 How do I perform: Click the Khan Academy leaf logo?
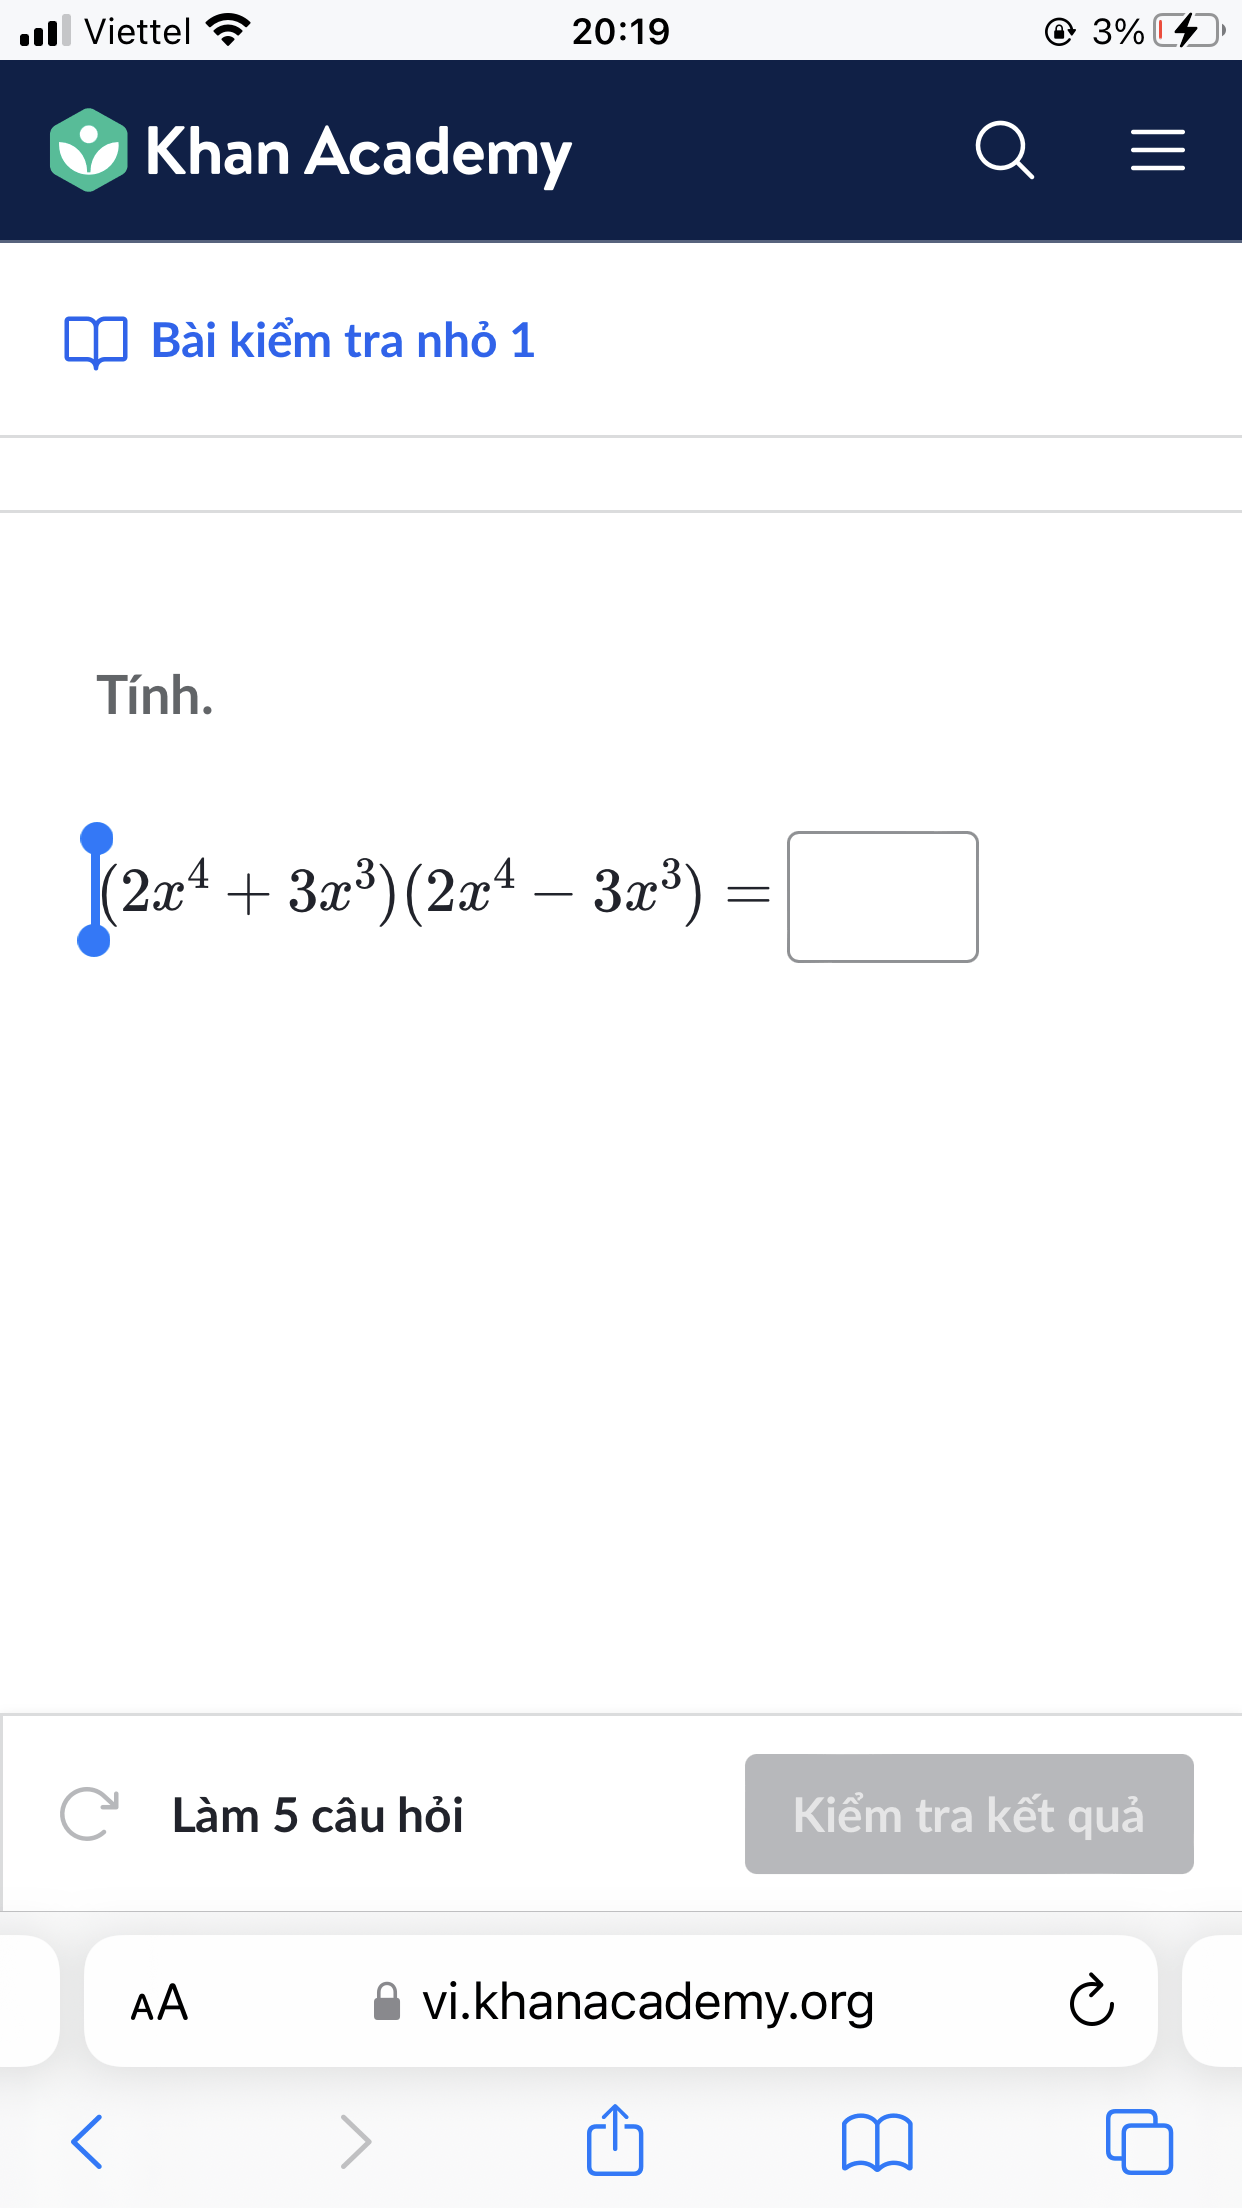tap(89, 150)
